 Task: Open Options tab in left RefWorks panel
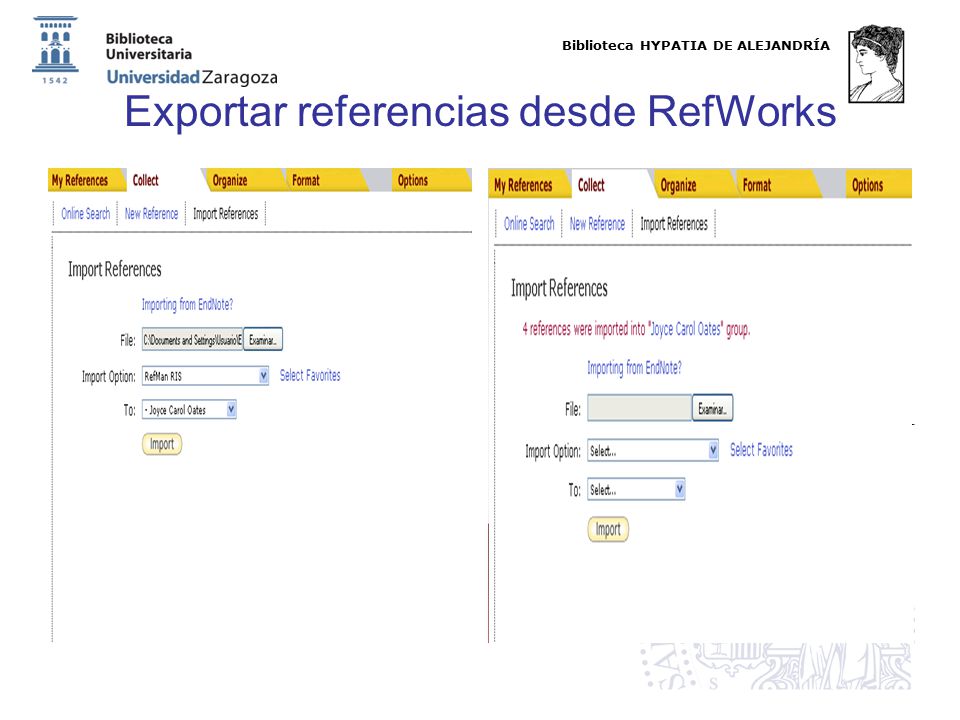tap(413, 180)
